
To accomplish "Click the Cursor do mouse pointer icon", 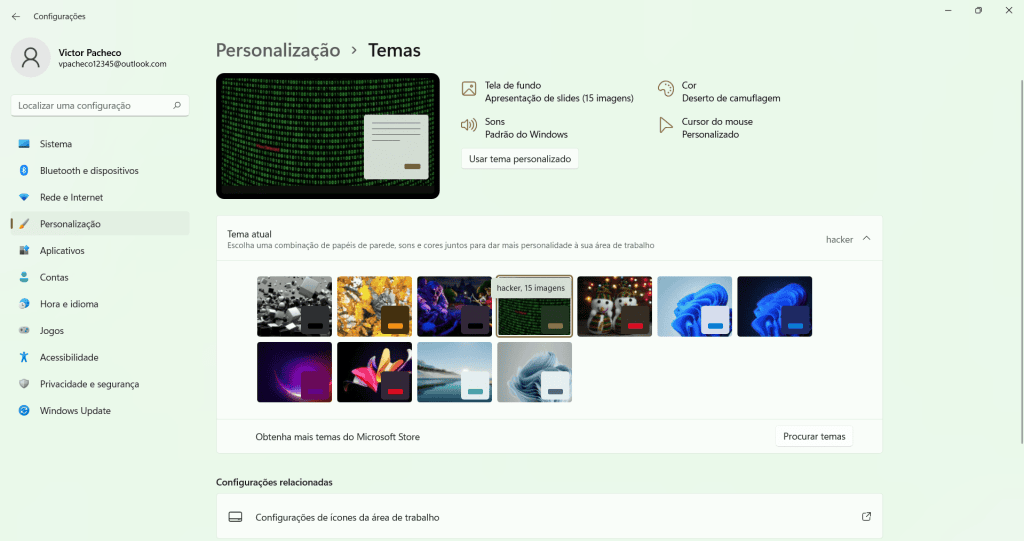I will tap(665, 125).
